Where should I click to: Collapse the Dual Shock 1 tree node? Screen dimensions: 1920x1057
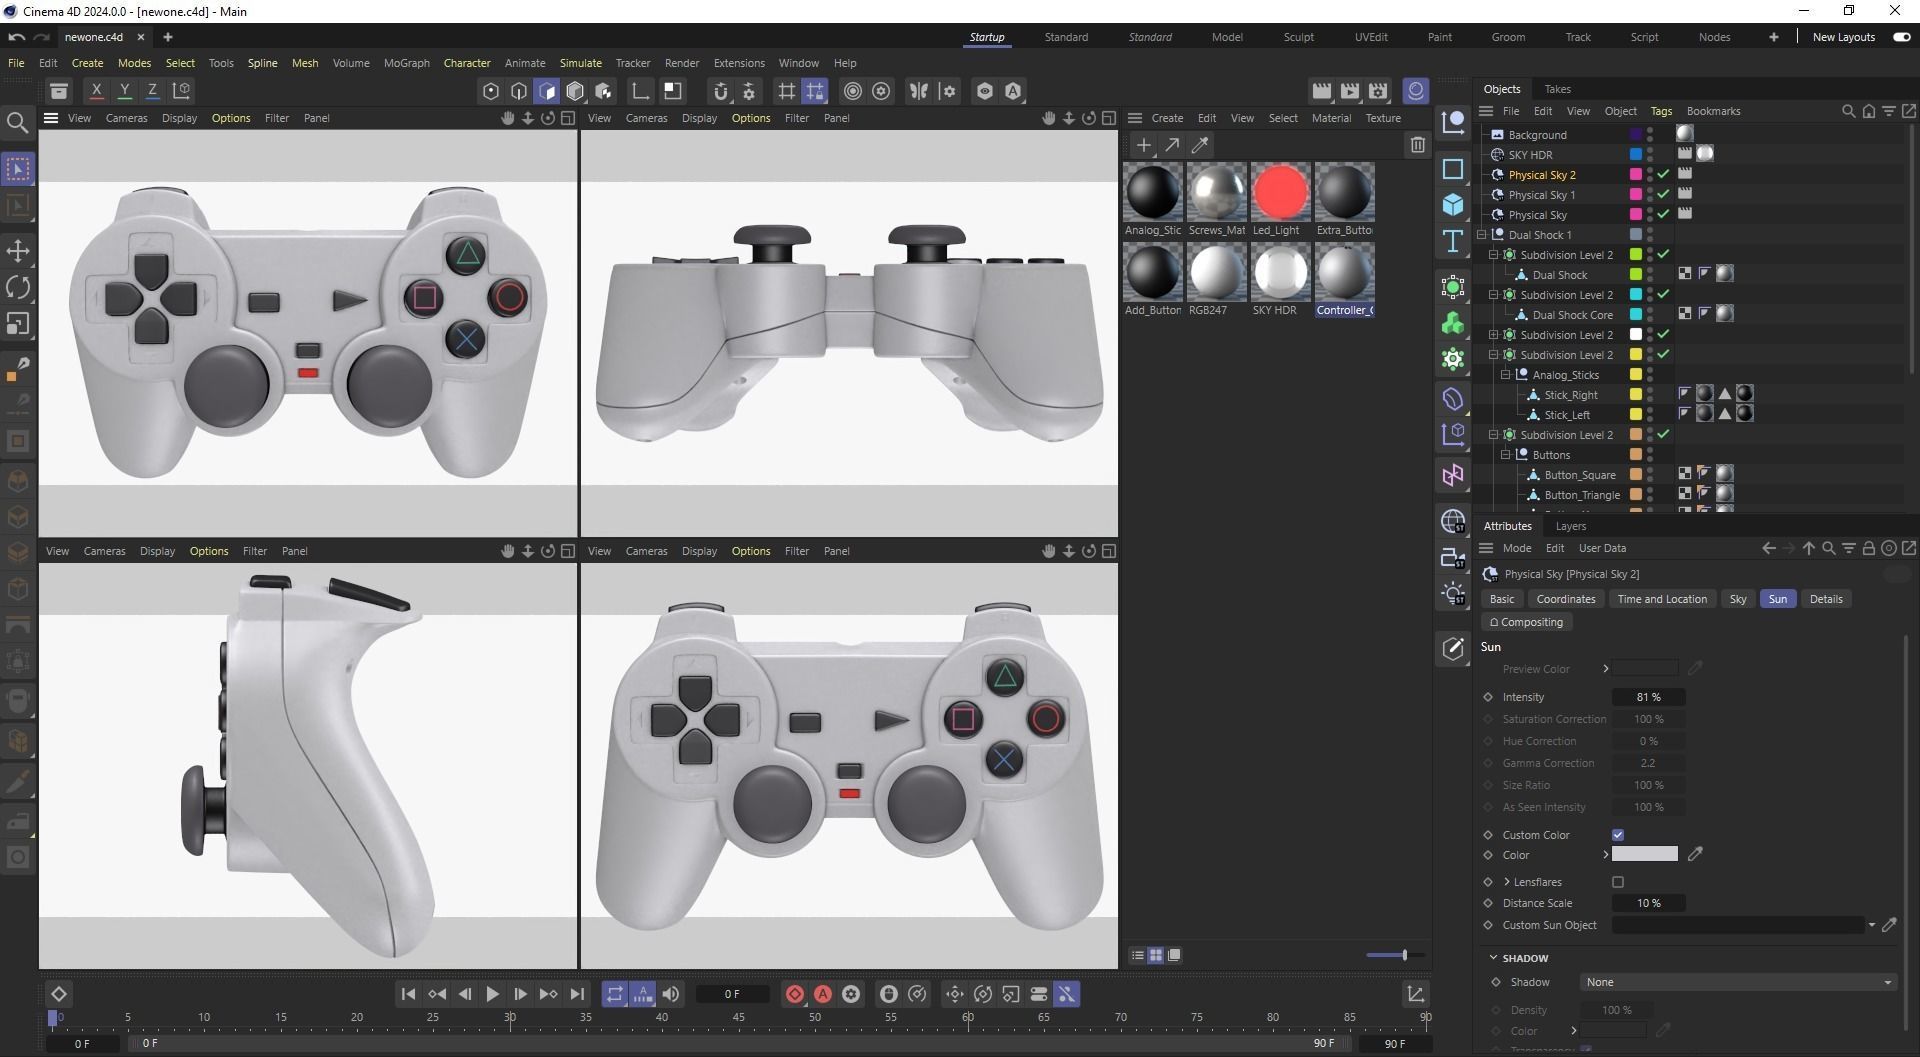(1483, 235)
